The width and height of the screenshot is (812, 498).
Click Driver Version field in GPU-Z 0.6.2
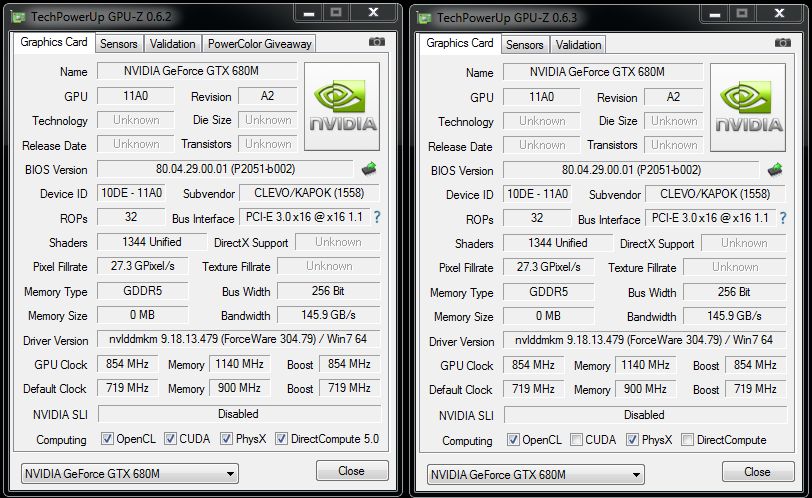pos(238,339)
